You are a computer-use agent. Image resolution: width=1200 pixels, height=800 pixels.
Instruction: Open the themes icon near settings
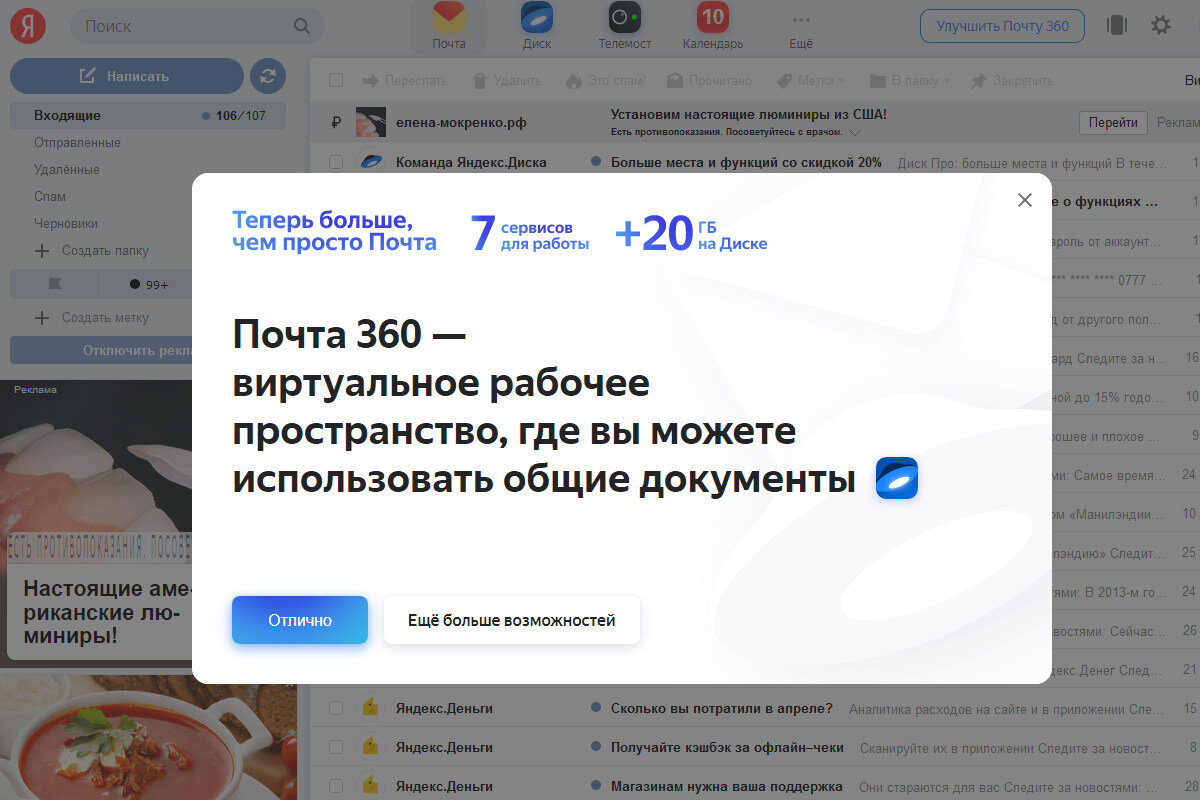coord(1117,26)
